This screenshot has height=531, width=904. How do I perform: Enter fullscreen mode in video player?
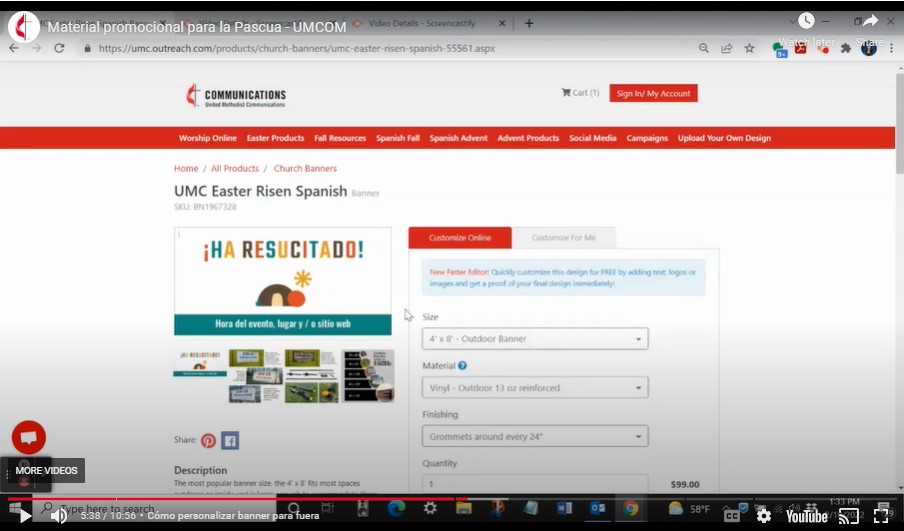pyautogui.click(x=883, y=516)
